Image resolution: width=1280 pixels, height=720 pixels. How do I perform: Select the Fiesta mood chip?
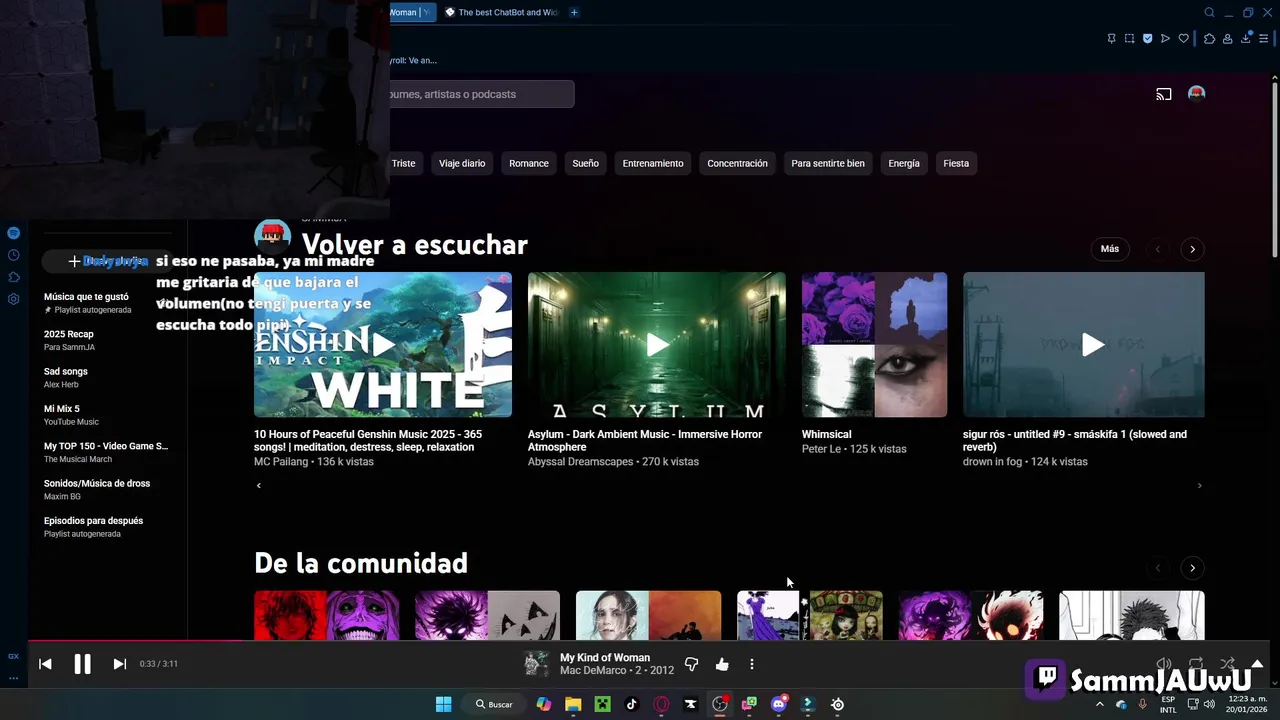coord(956,163)
